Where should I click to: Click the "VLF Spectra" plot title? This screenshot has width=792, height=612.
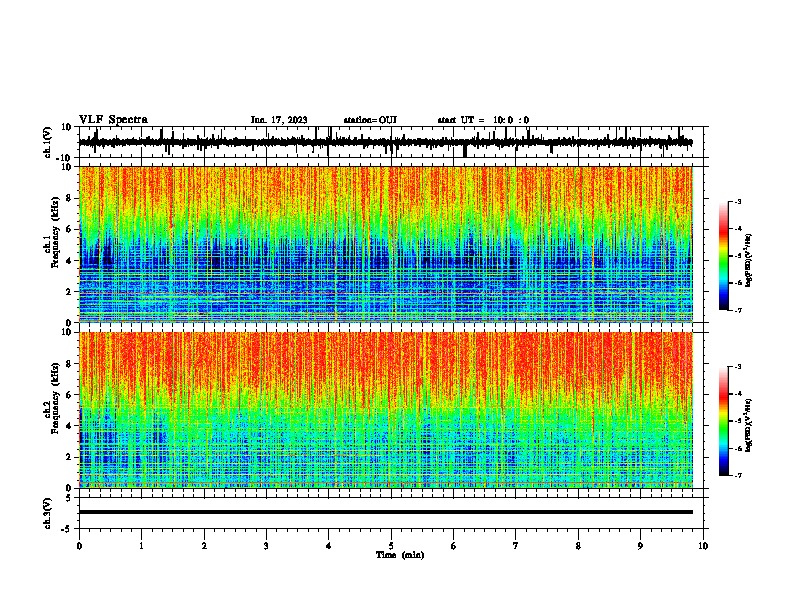(x=113, y=120)
